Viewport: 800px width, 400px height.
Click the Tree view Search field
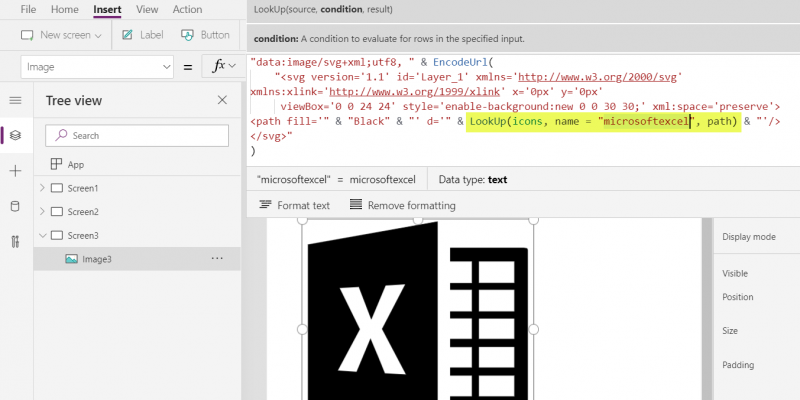point(137,135)
